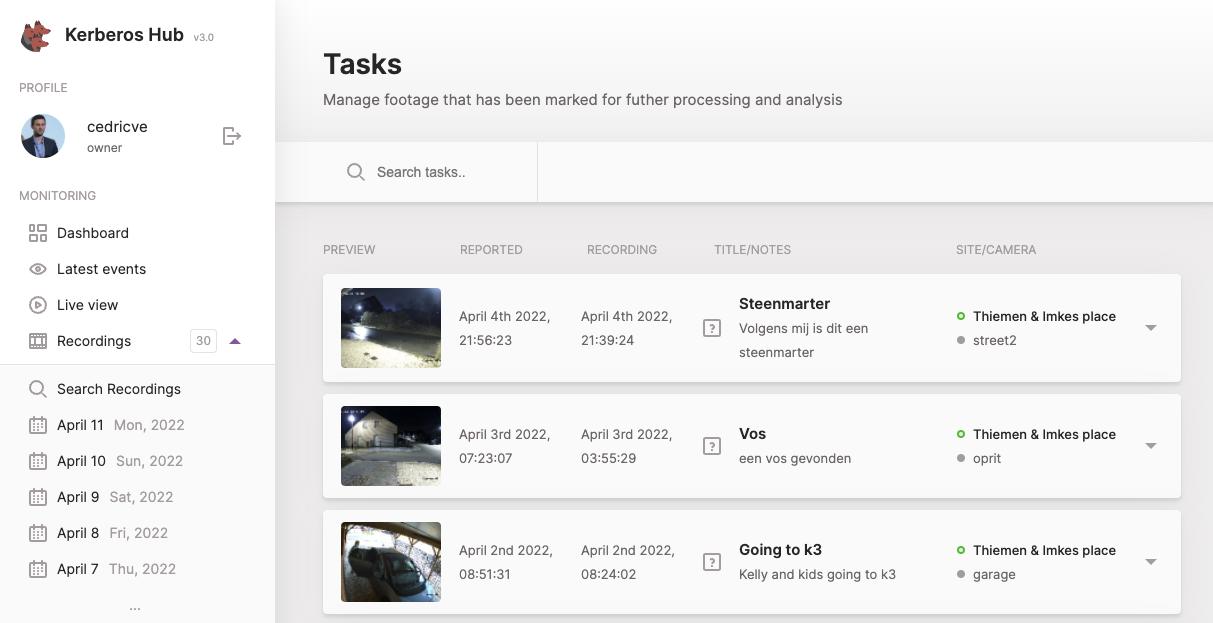Click the question-mark icon on the Vos task
This screenshot has height=623, width=1213.
711,448
